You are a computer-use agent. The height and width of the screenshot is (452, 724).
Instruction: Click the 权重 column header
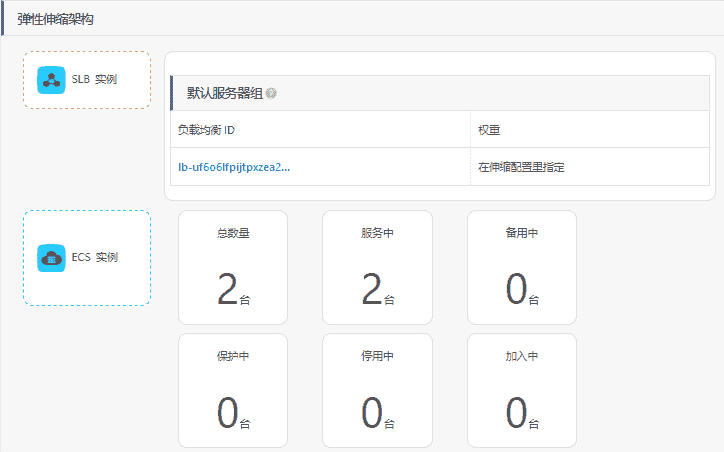click(x=590, y=130)
